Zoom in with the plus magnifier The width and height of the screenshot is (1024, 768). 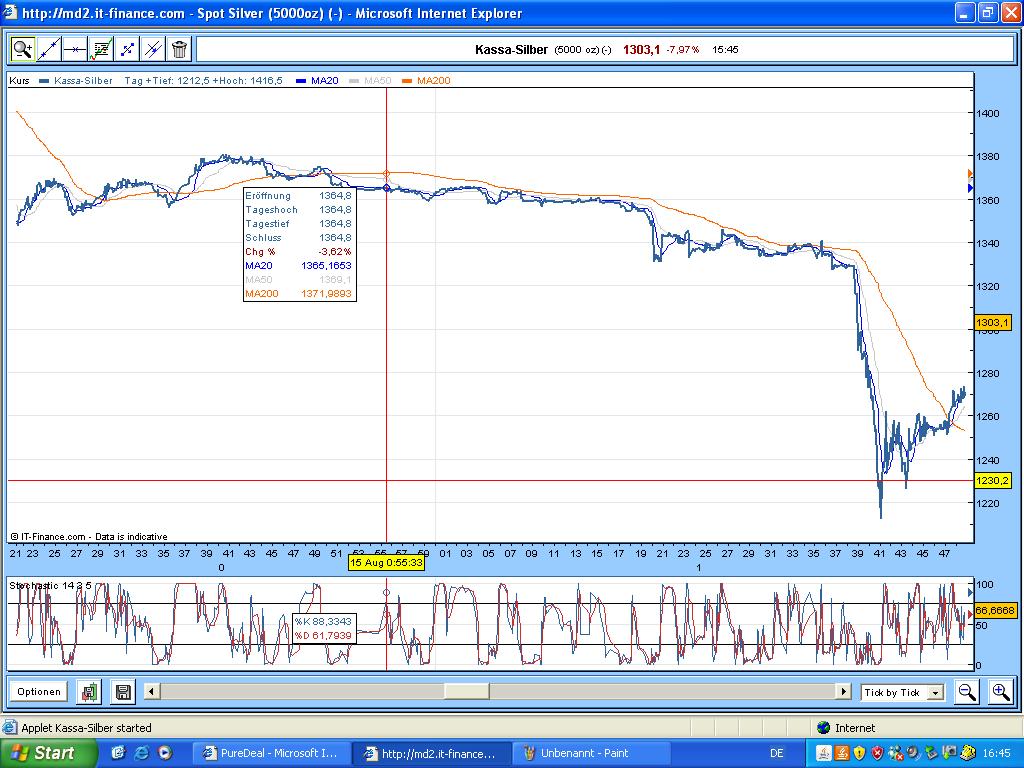click(x=1000, y=691)
